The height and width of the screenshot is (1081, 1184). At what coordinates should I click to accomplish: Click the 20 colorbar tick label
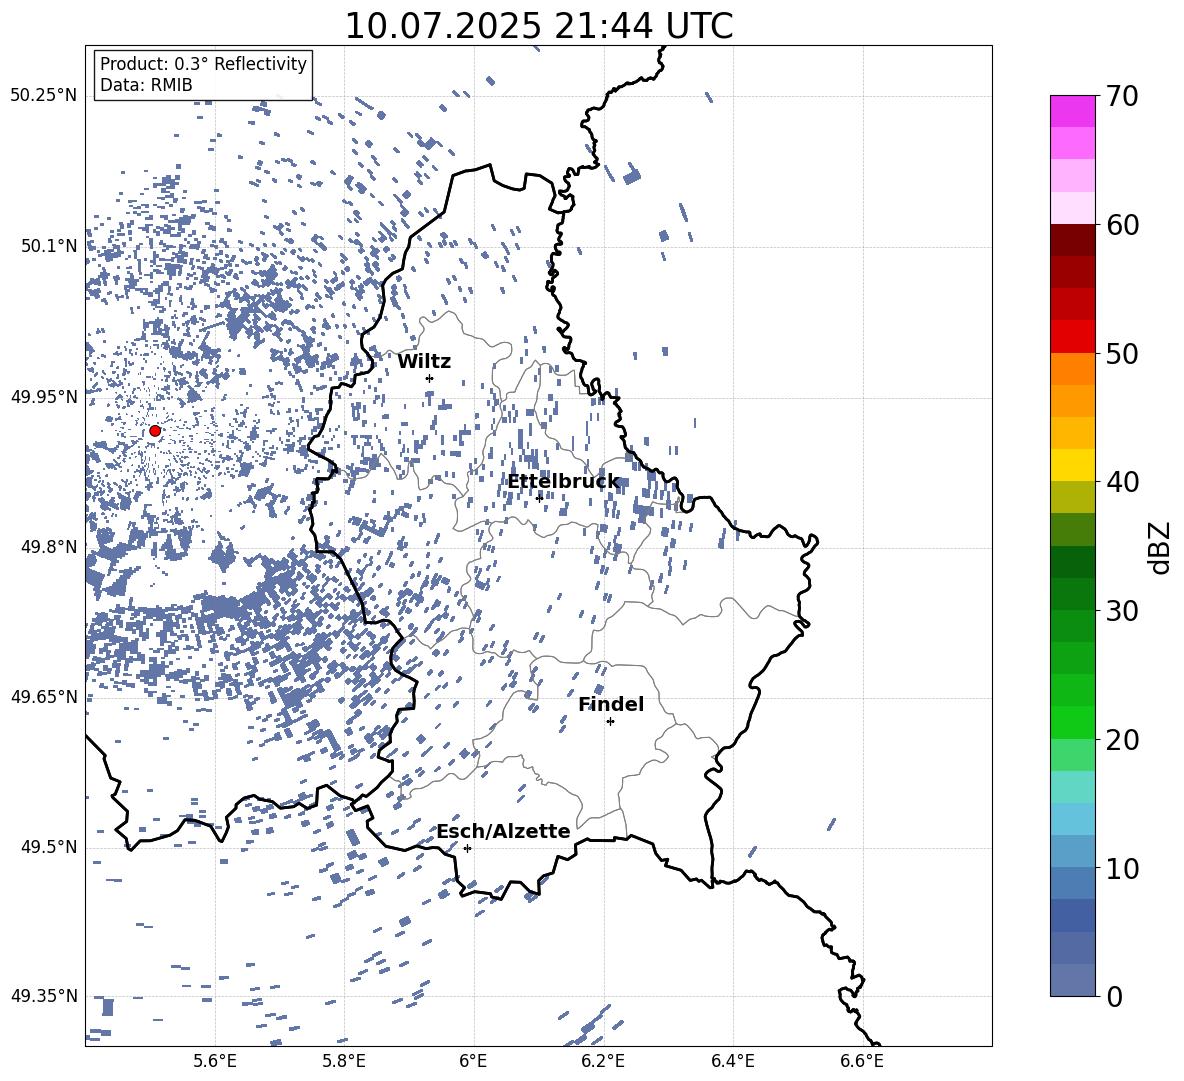1122,740
